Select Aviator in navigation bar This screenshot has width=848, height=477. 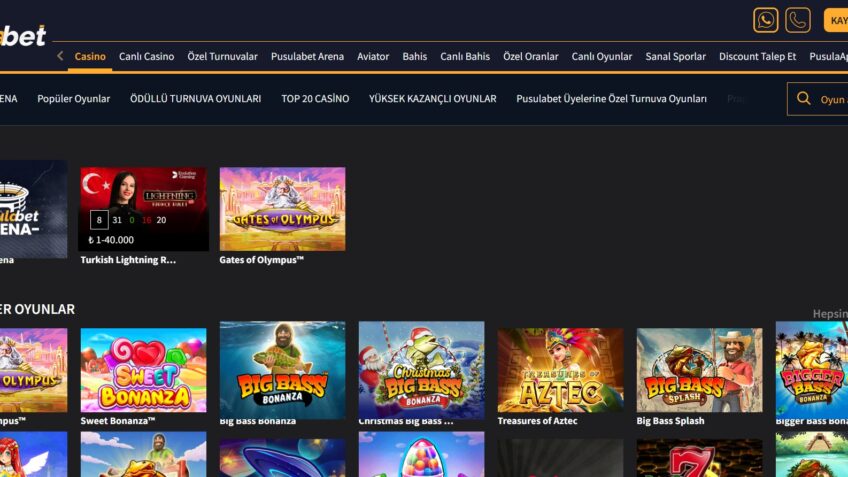[373, 56]
